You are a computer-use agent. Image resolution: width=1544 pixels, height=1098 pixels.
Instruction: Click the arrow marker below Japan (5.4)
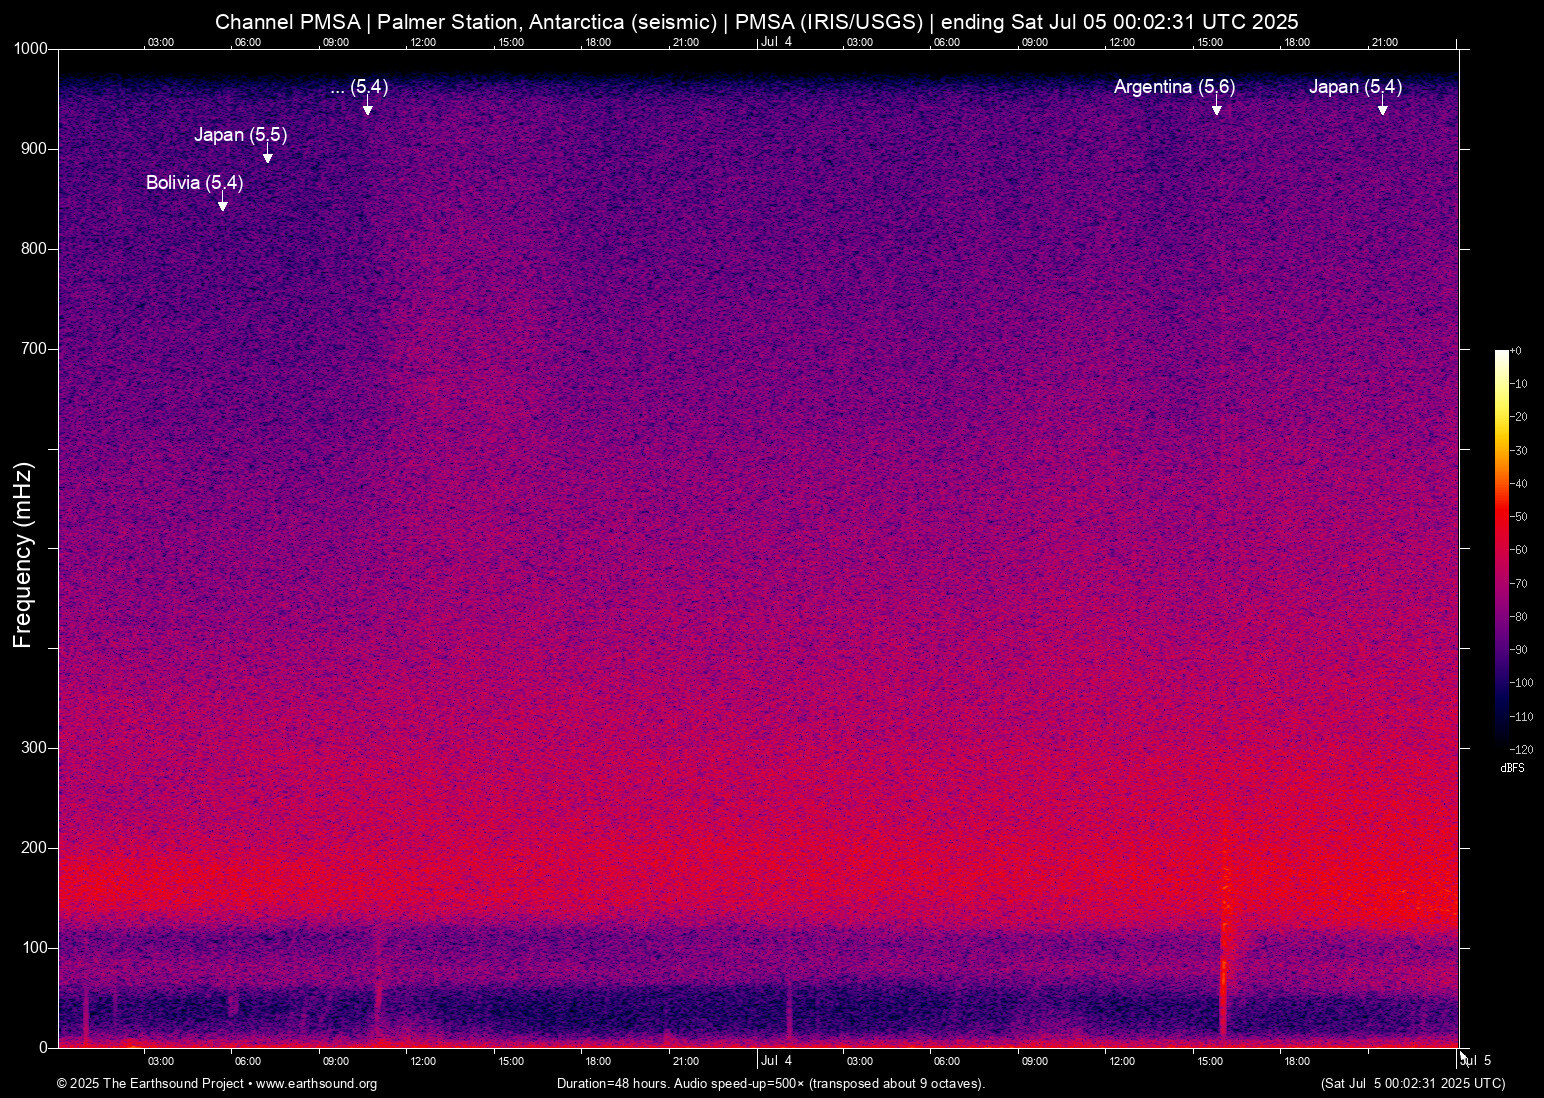1383,106
